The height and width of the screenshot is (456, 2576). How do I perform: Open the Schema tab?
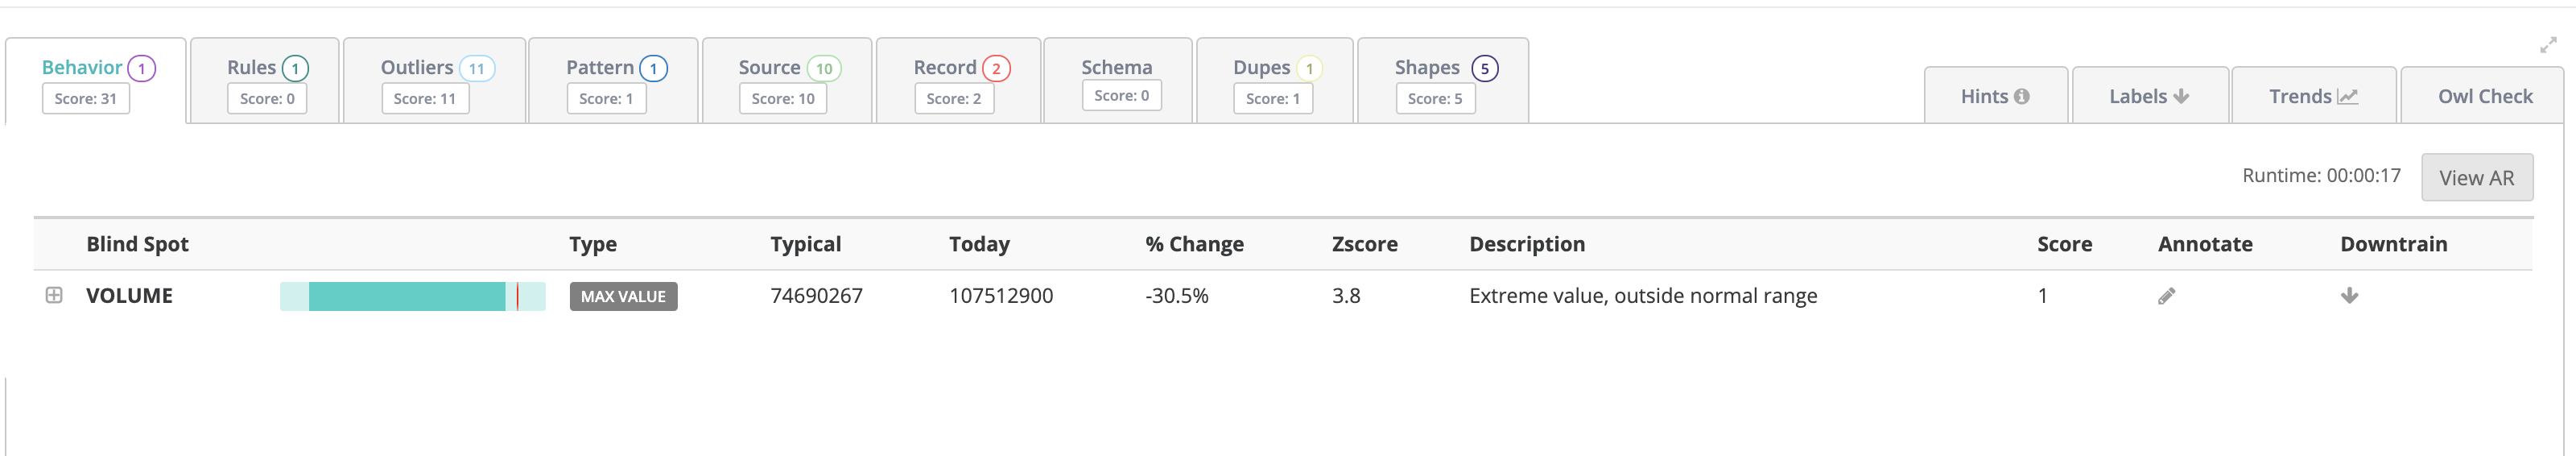click(1116, 67)
